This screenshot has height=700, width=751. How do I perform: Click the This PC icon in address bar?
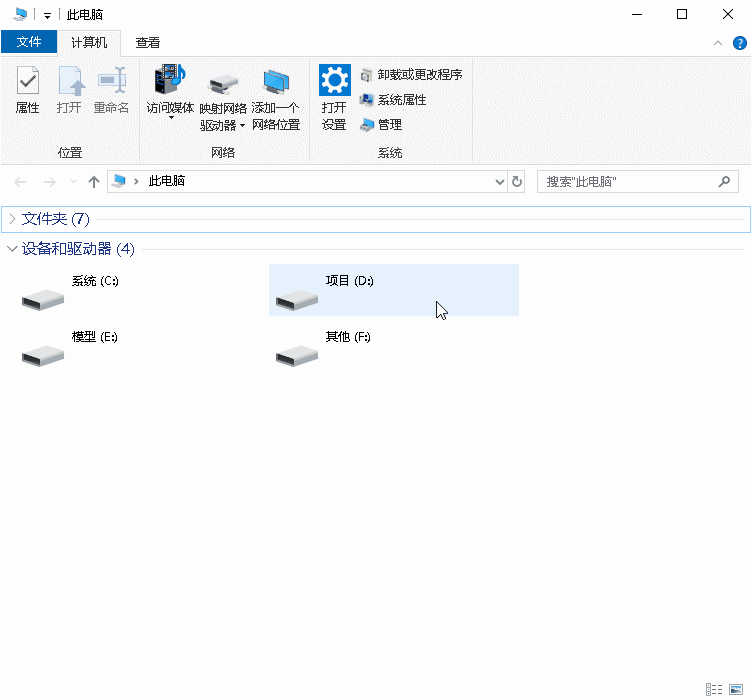[x=119, y=181]
